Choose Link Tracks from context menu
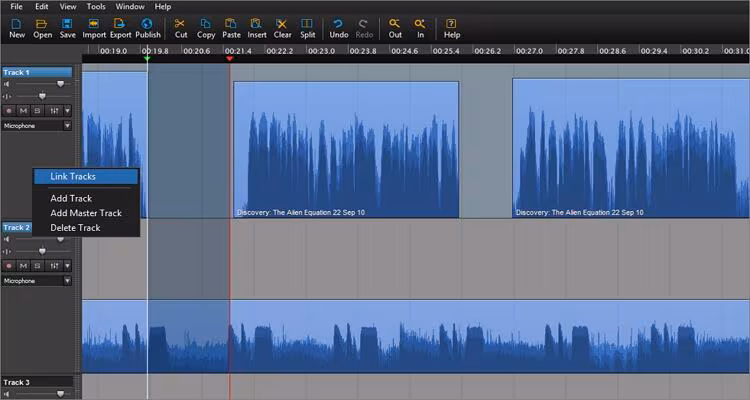The image size is (750, 400). [x=86, y=177]
